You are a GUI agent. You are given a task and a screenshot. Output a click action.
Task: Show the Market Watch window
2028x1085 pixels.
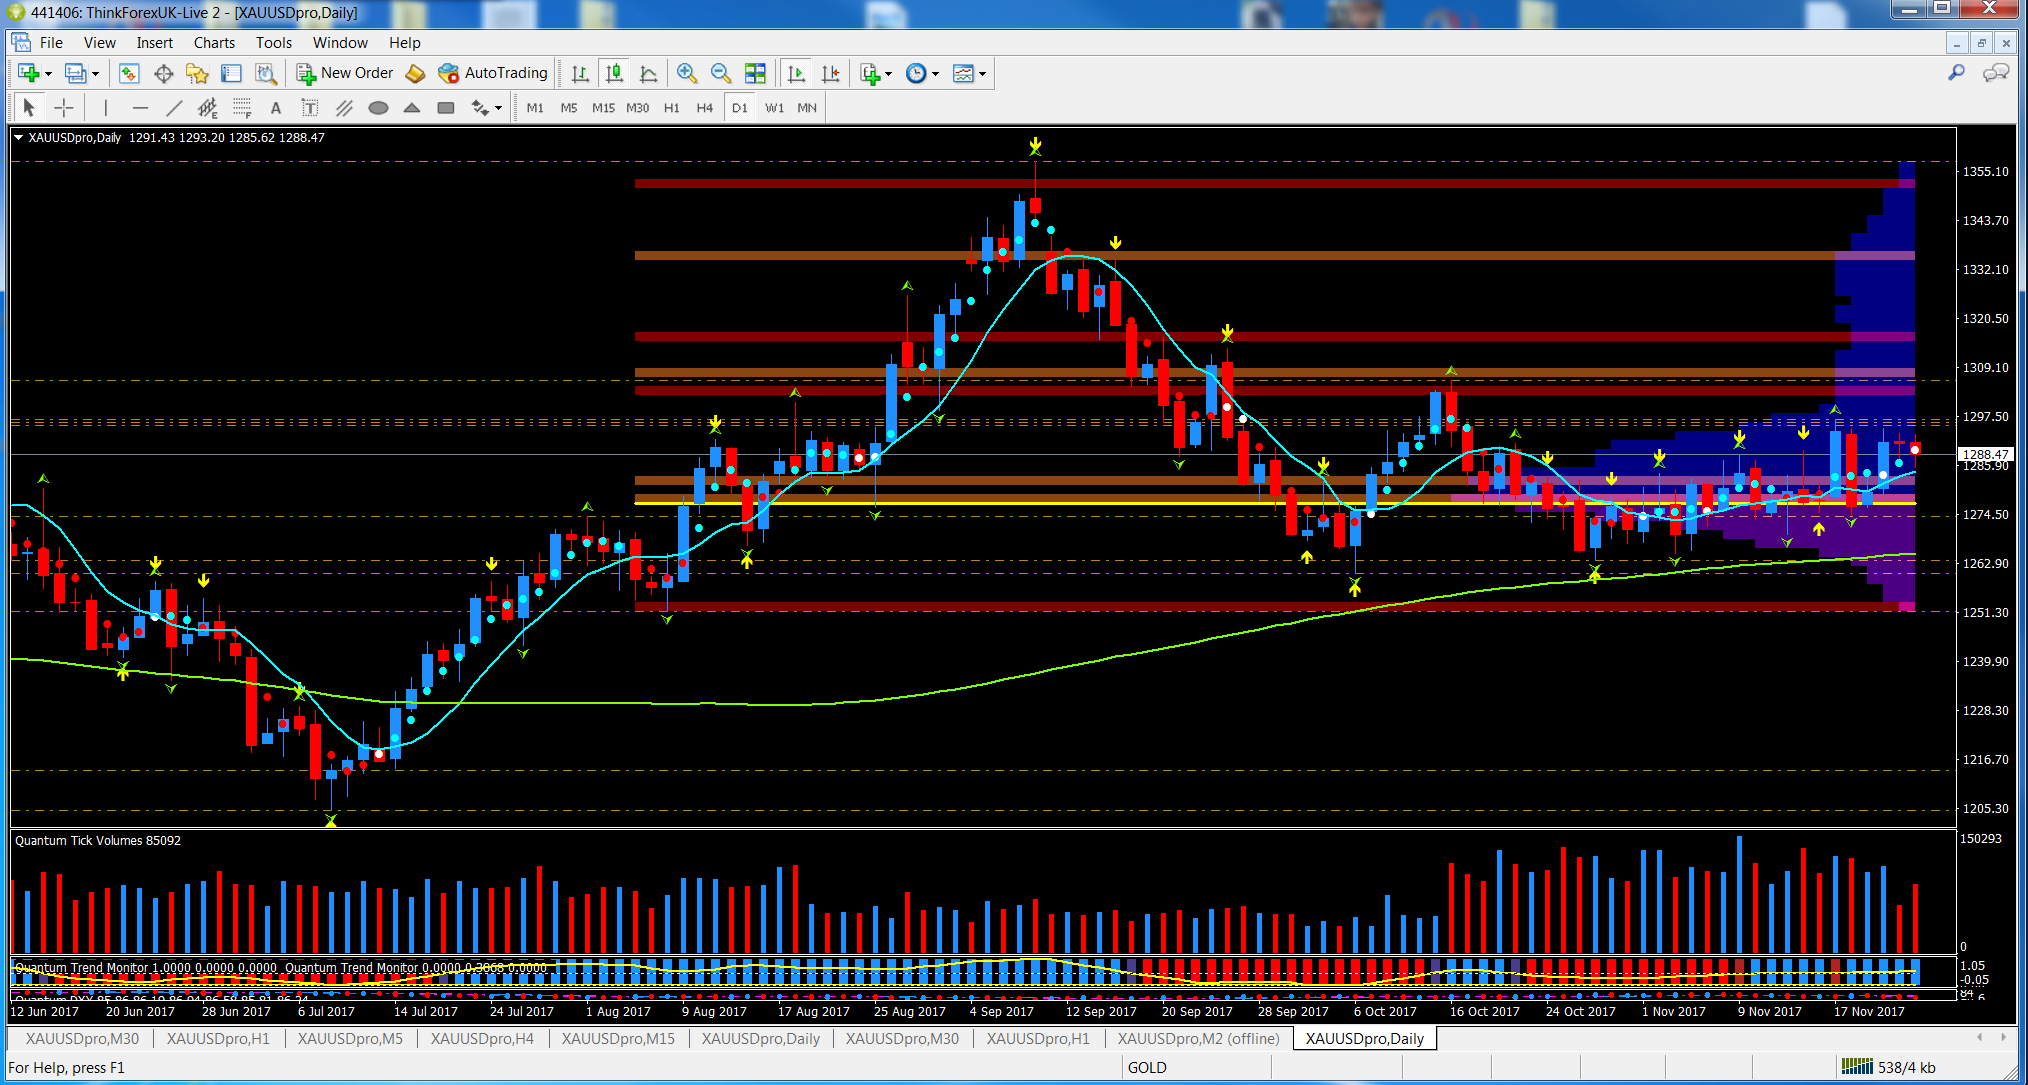pos(129,73)
